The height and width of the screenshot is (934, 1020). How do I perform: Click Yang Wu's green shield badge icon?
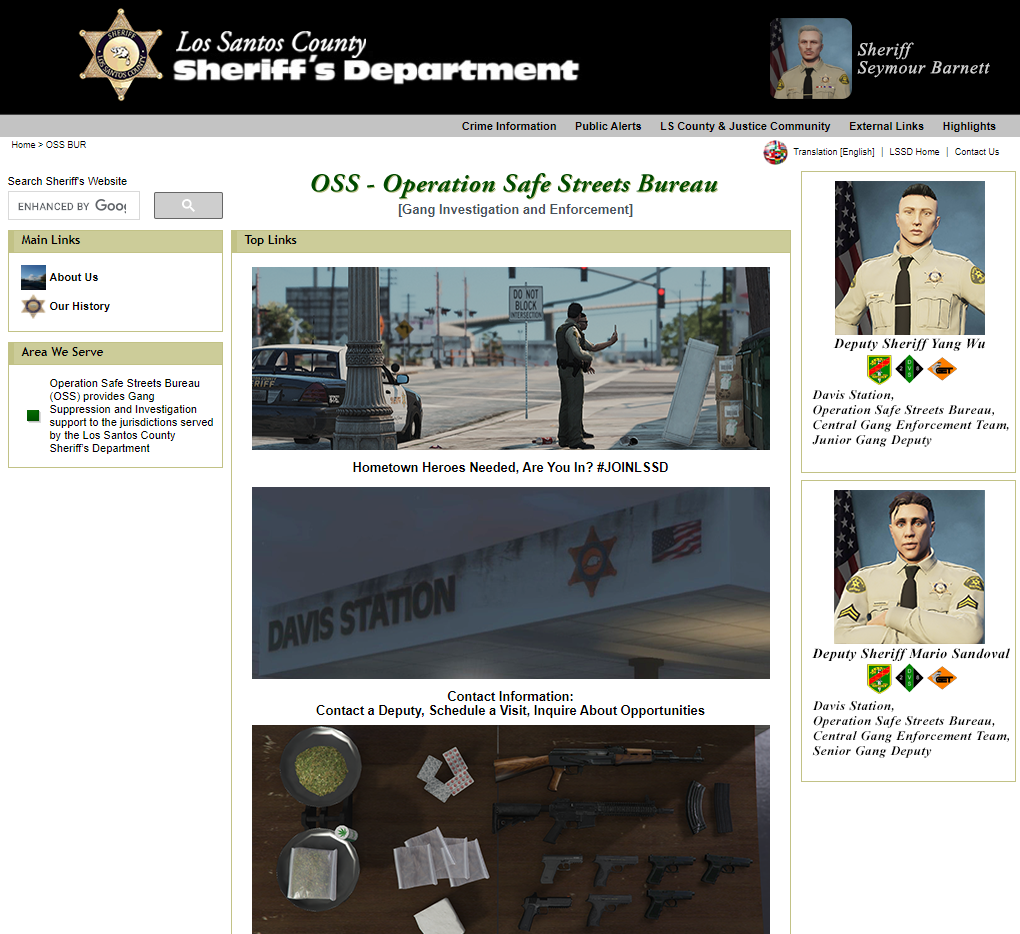879,369
